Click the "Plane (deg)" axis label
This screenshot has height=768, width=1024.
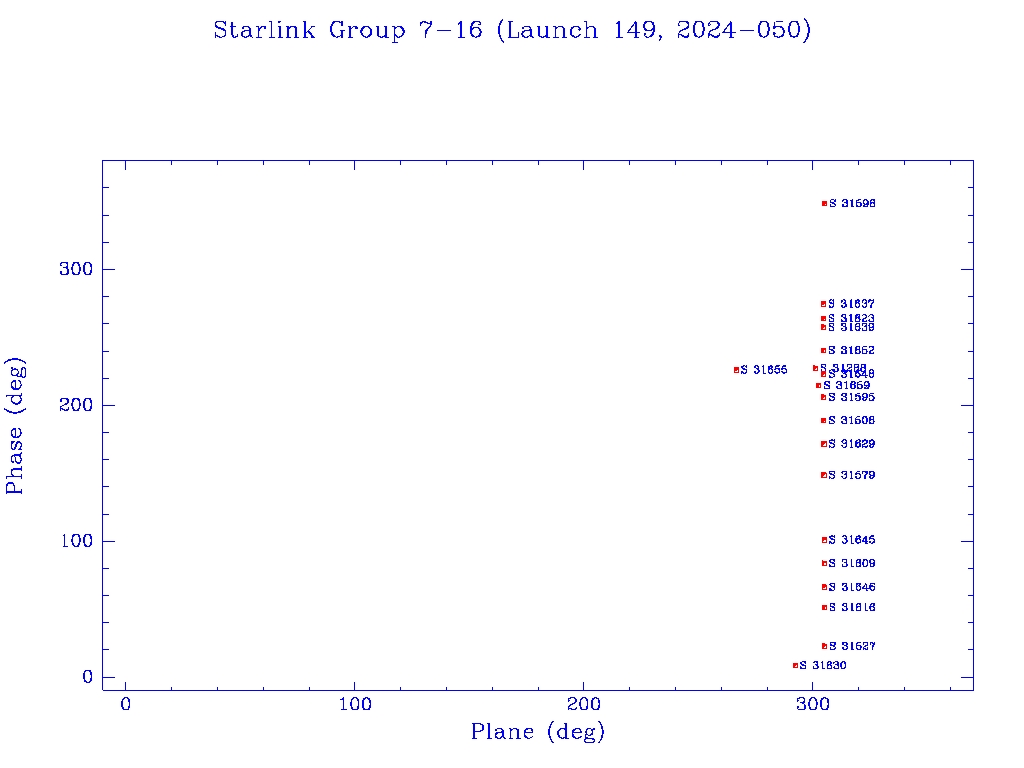point(538,731)
